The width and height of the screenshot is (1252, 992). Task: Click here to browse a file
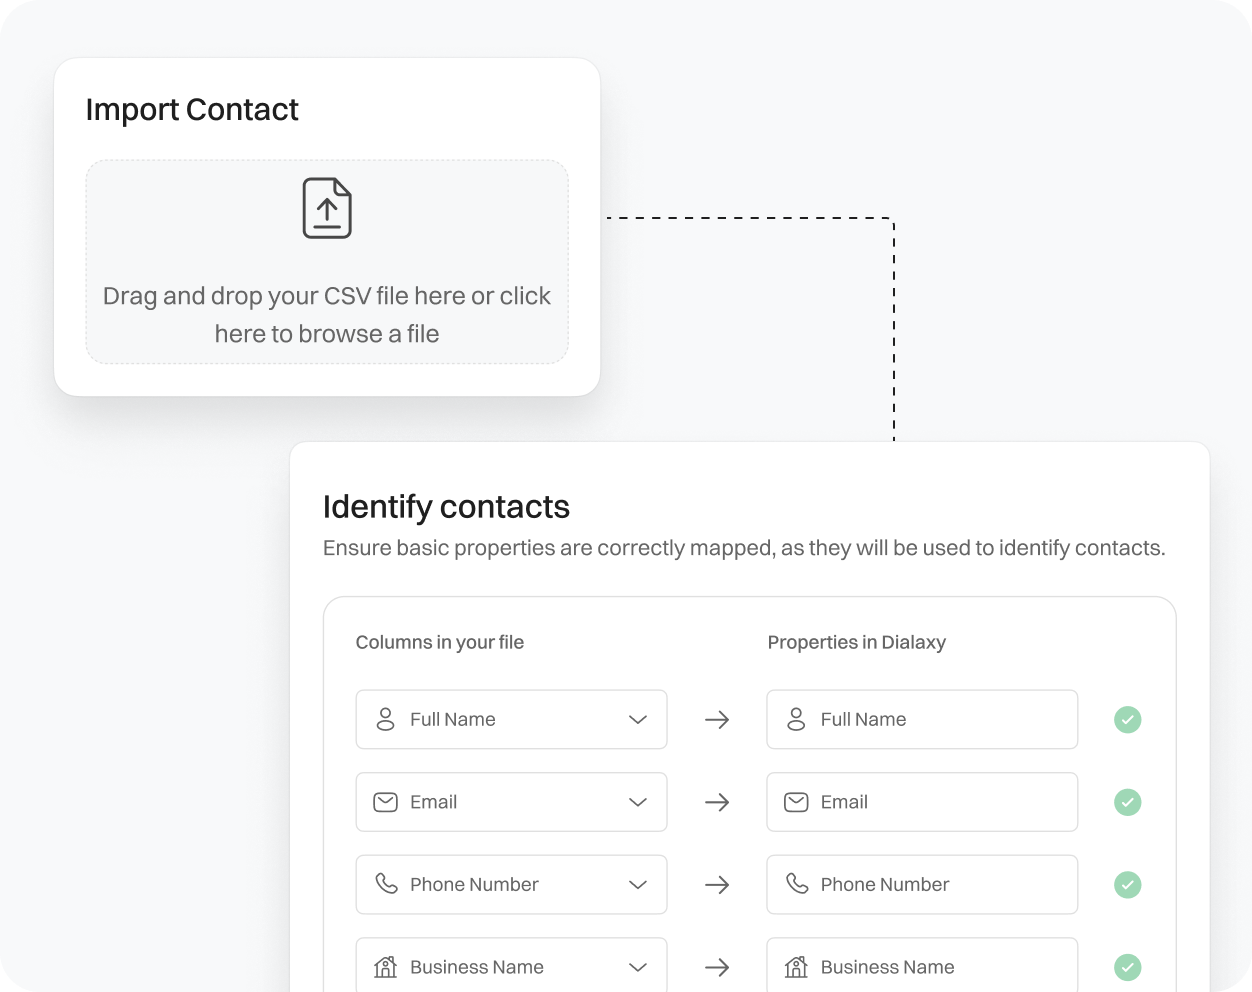pyautogui.click(x=327, y=314)
